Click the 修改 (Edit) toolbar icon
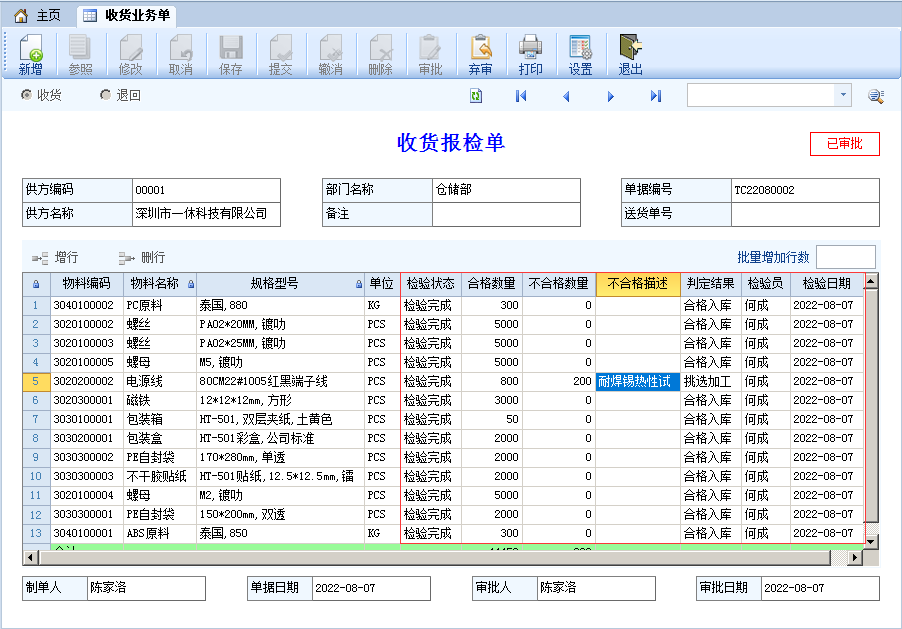This screenshot has width=902, height=629. click(131, 55)
